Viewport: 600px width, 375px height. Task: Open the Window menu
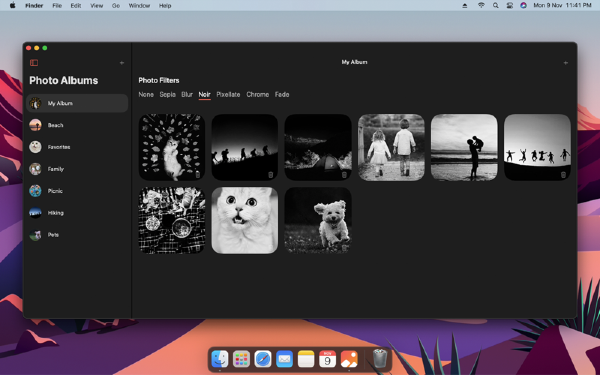139,5
